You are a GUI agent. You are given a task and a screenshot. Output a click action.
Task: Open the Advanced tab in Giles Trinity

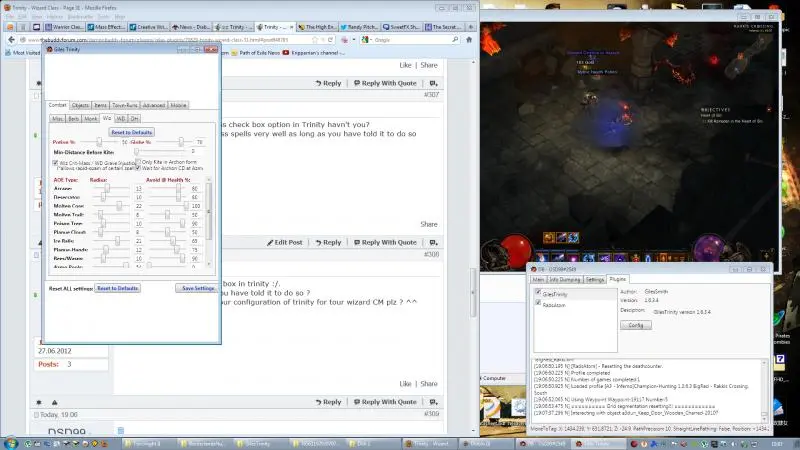tap(154, 105)
